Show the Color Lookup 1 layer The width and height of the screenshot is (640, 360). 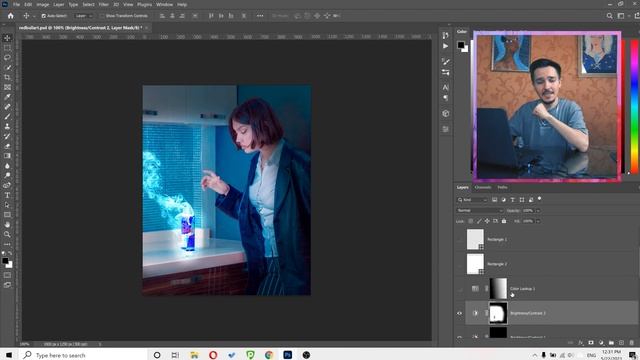point(460,289)
